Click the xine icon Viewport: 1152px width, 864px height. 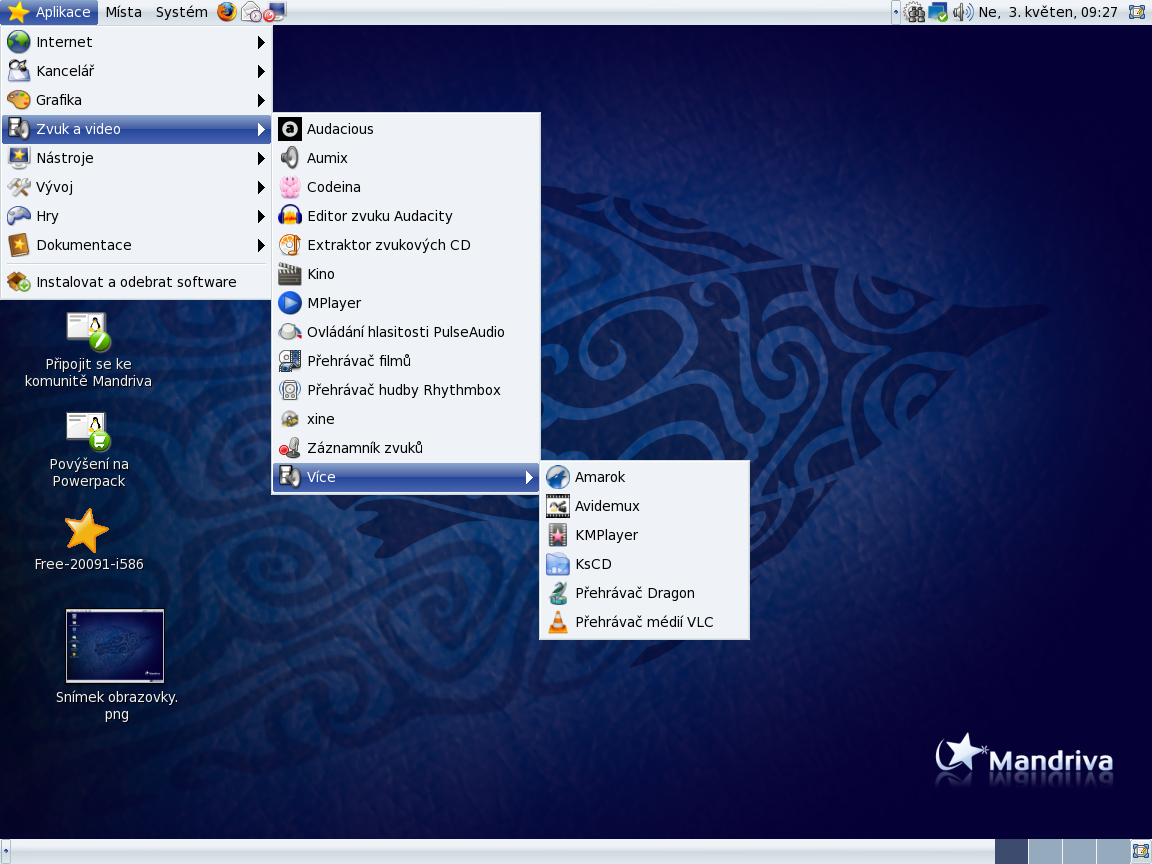click(x=289, y=419)
